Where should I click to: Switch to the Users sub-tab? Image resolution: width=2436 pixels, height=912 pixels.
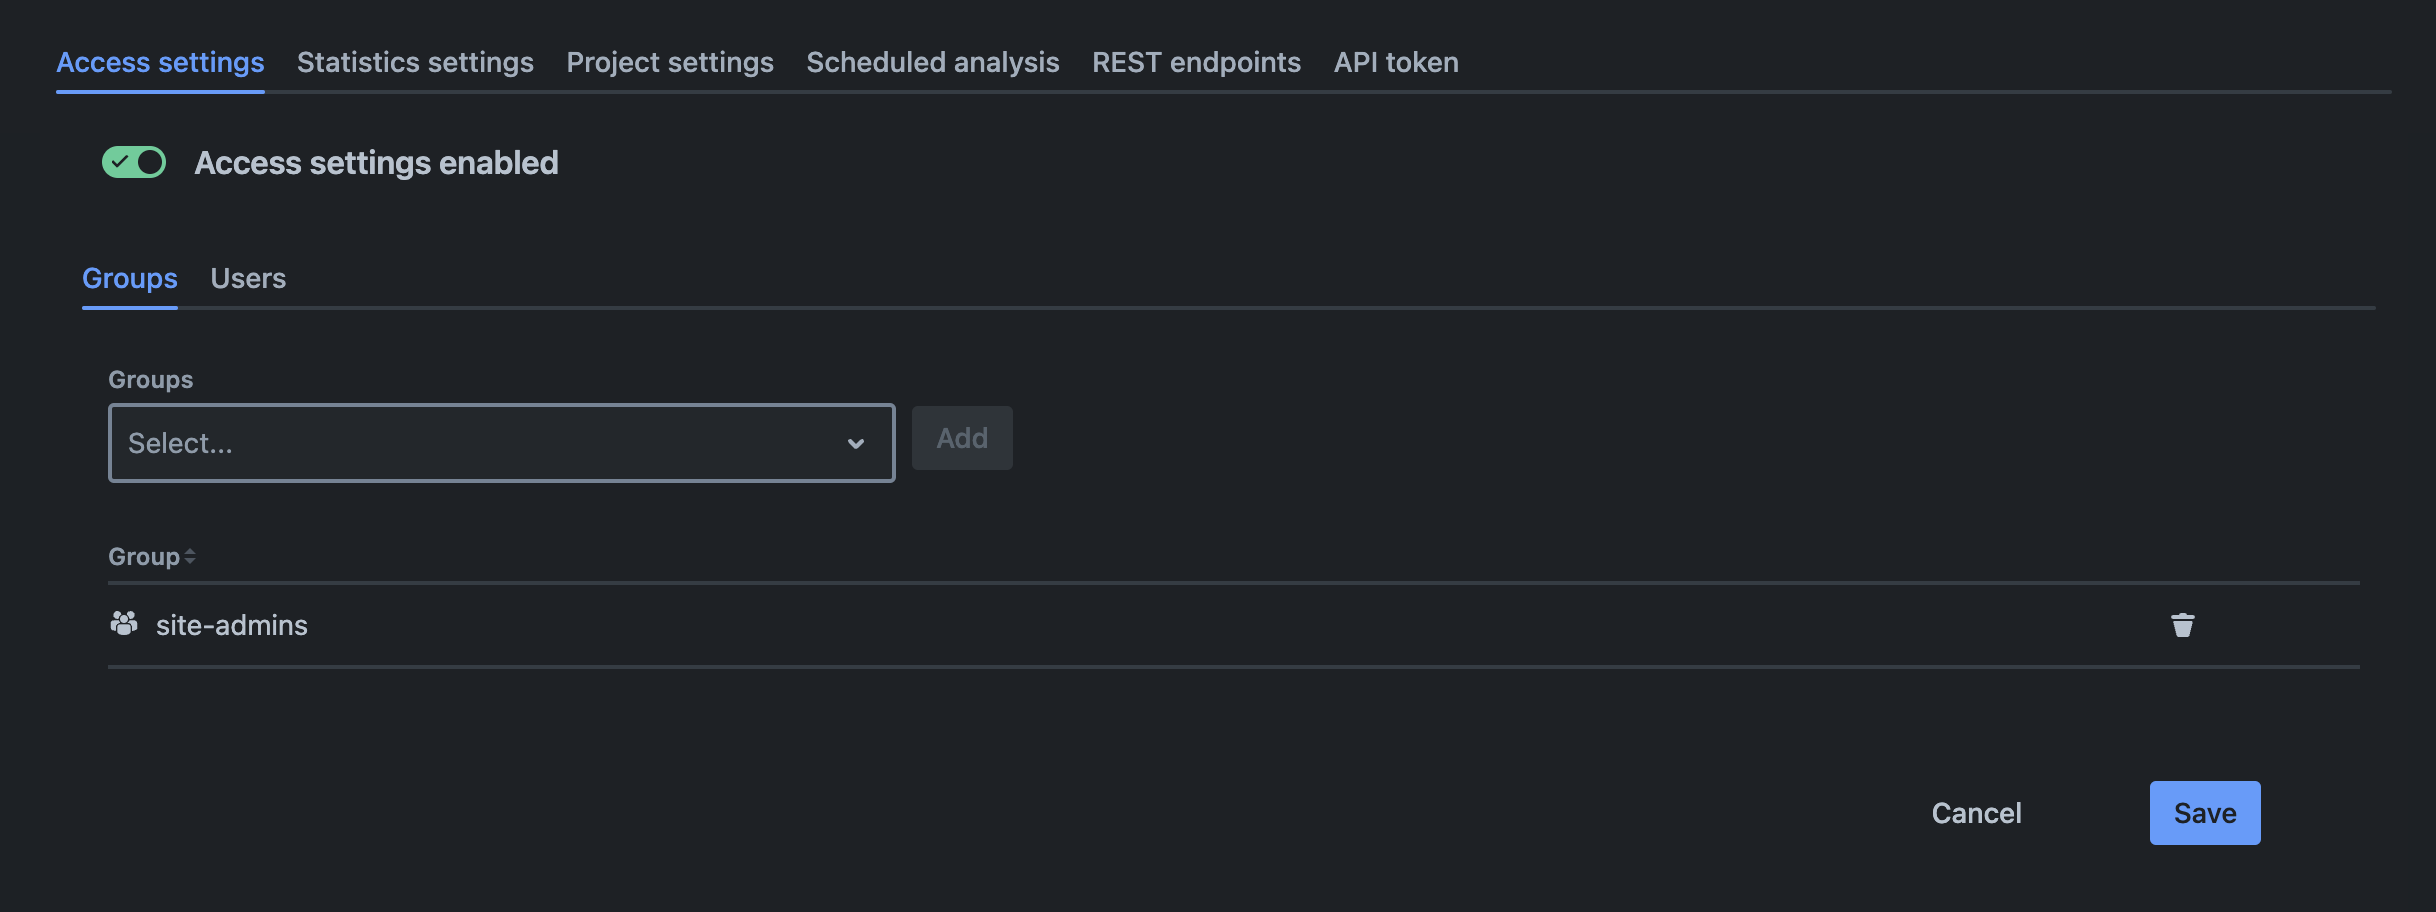pyautogui.click(x=248, y=278)
